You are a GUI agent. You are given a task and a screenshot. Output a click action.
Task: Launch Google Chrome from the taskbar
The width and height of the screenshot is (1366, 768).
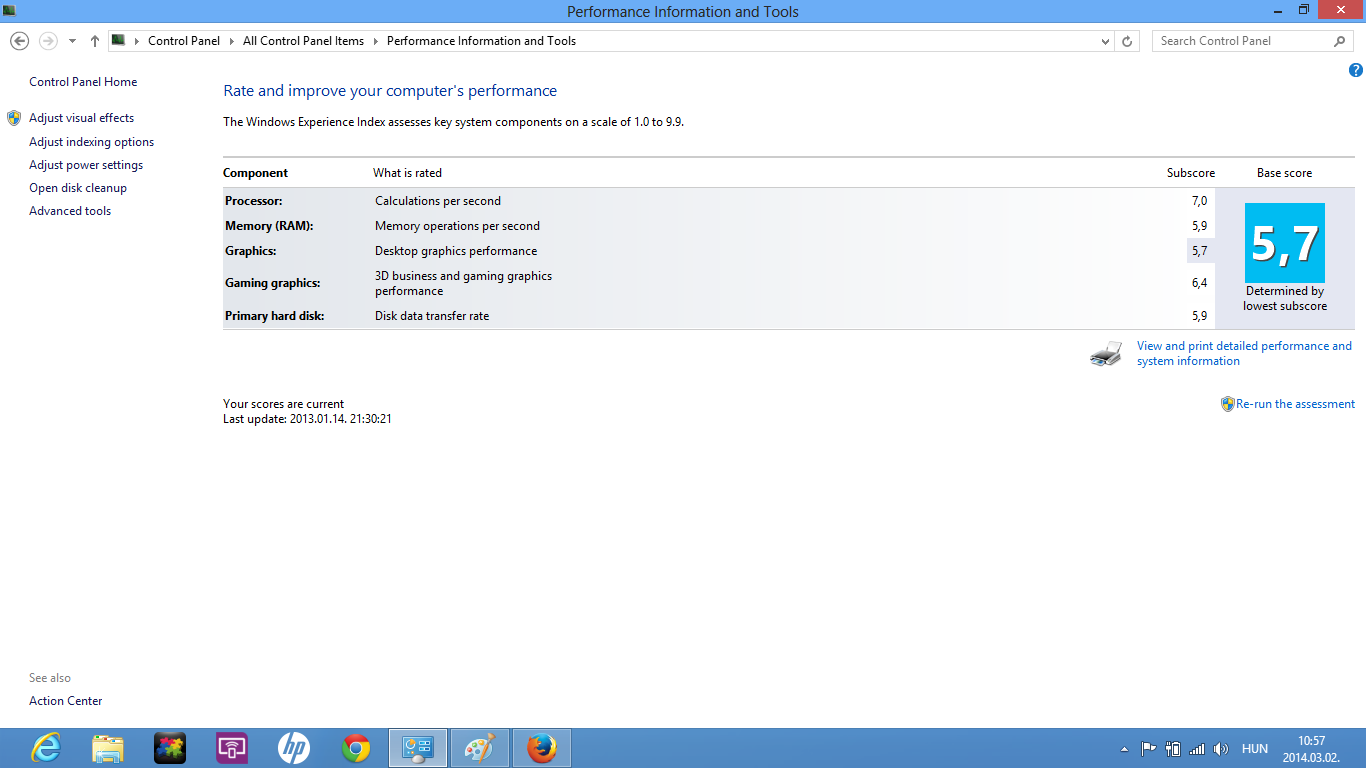(x=355, y=748)
